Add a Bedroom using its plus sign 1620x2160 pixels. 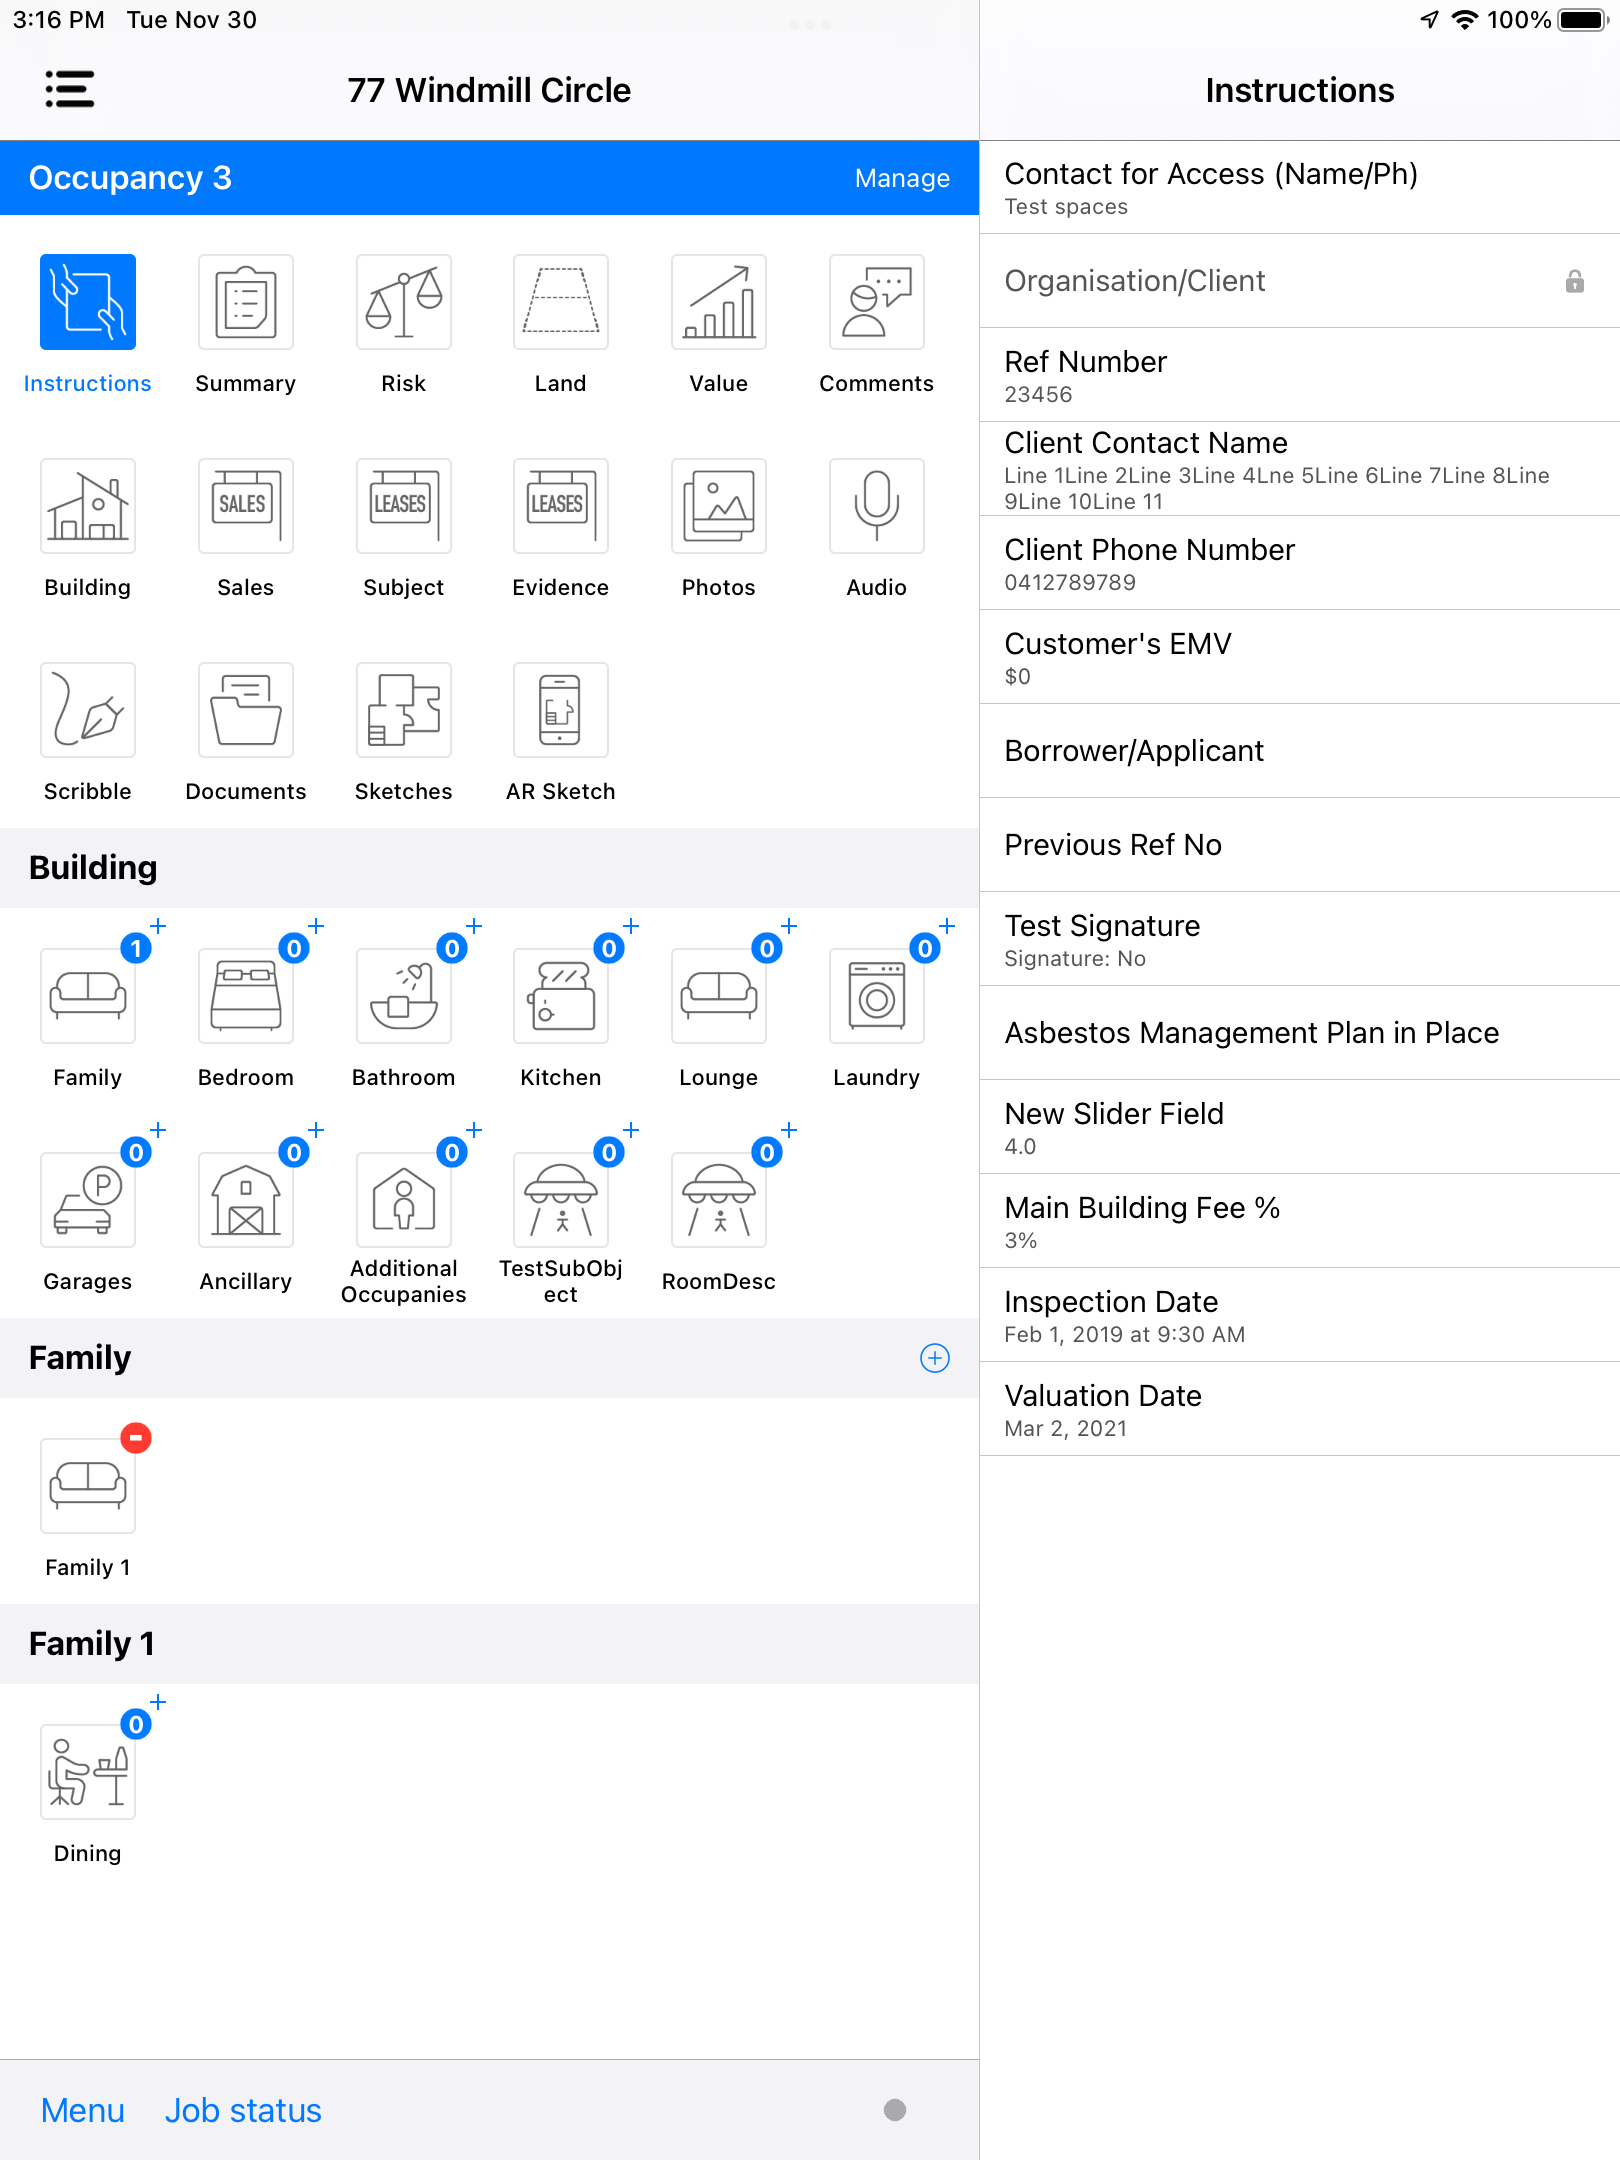click(x=316, y=926)
